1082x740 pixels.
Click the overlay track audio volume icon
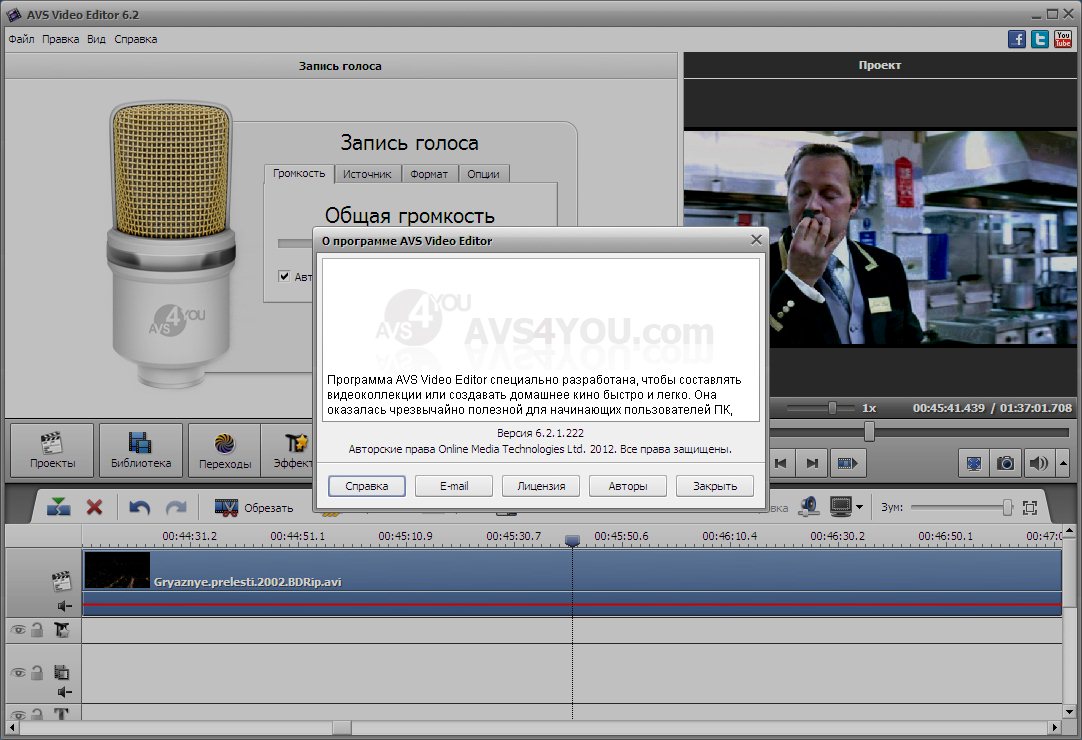(64, 692)
